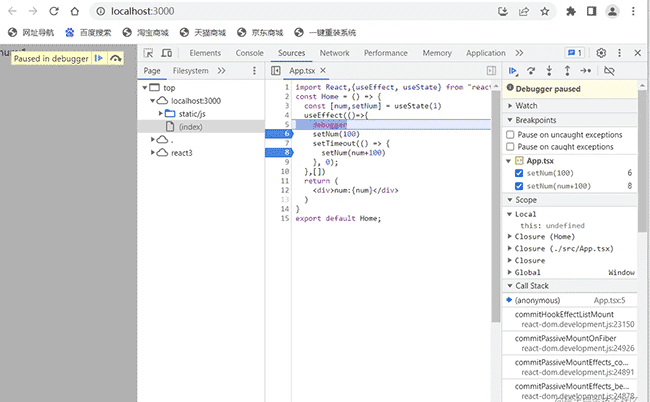Activate the inspect element picker icon

tap(148, 53)
